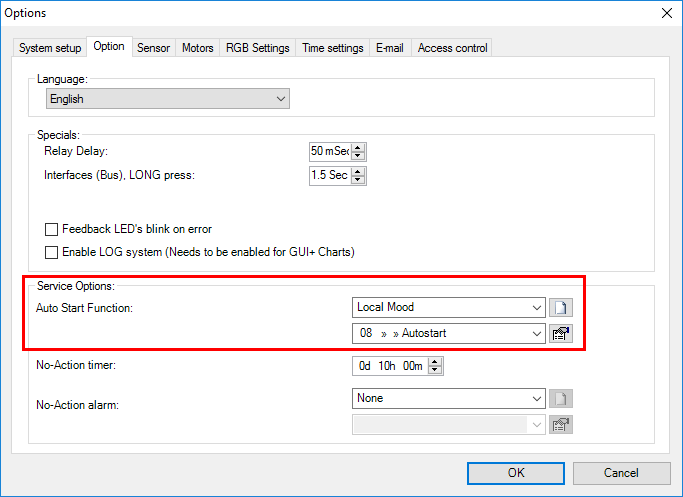The height and width of the screenshot is (497, 683).
Task: Enable LOG system checkbox
Action: [x=52, y=253]
